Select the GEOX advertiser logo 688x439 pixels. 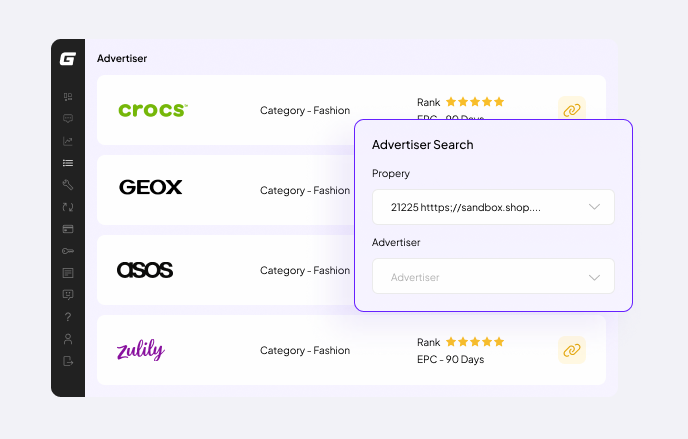[x=150, y=187]
